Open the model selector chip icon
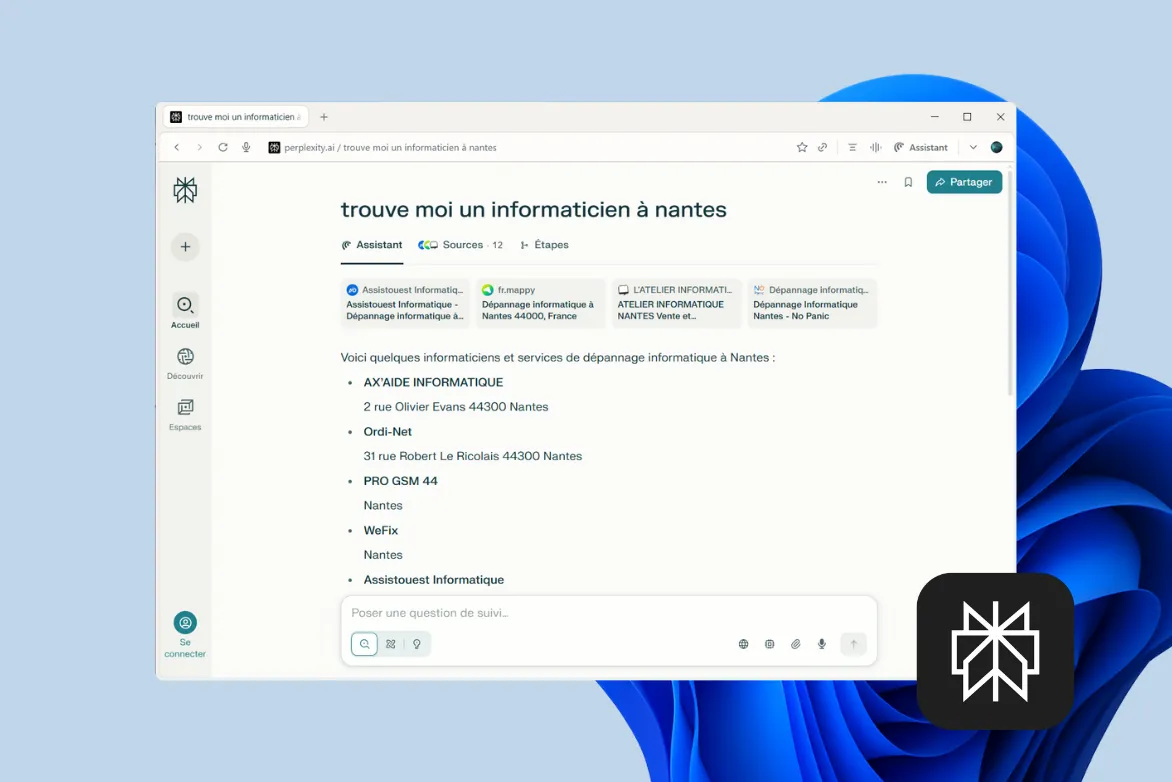The image size is (1172, 782). pyautogui.click(x=769, y=644)
